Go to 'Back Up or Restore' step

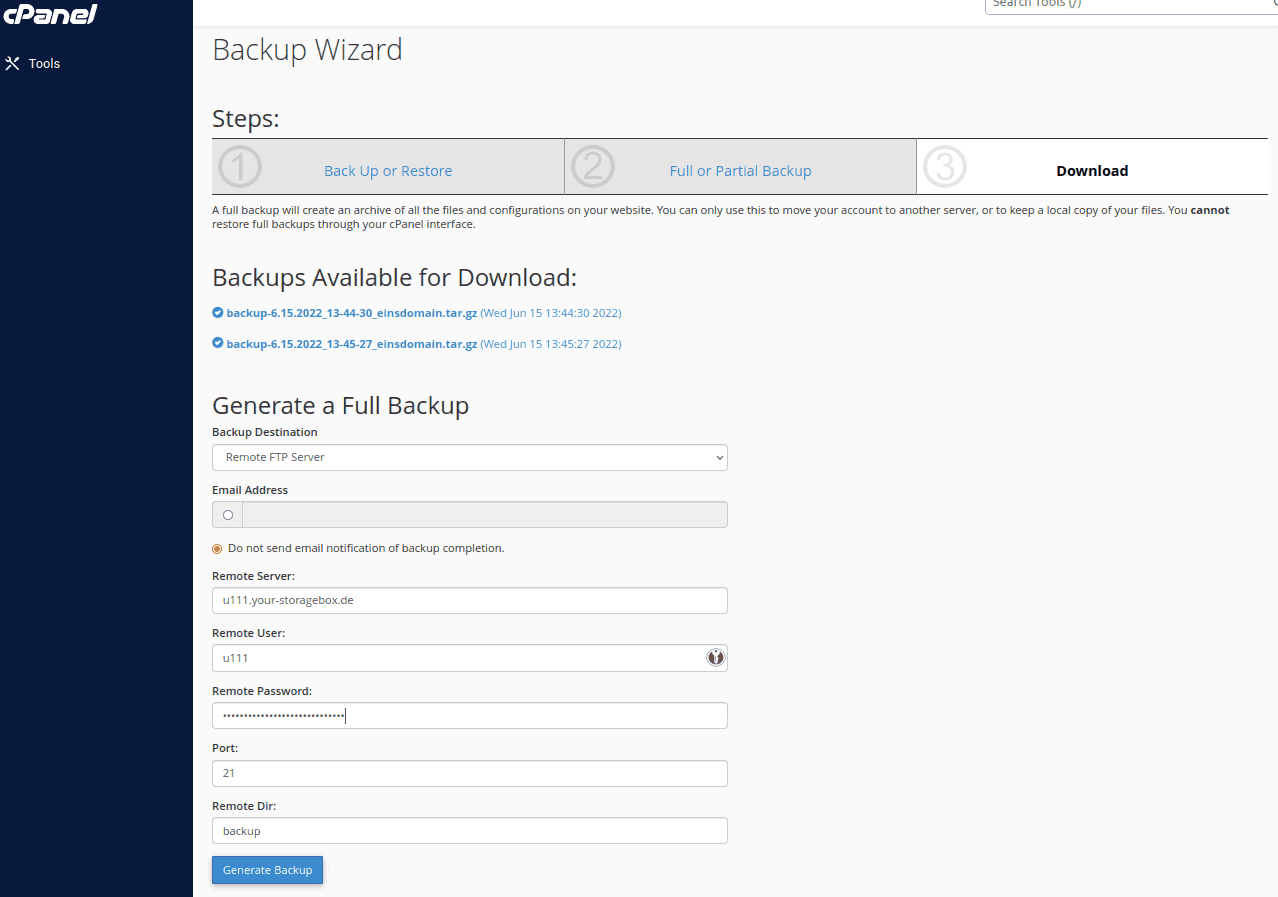click(388, 171)
